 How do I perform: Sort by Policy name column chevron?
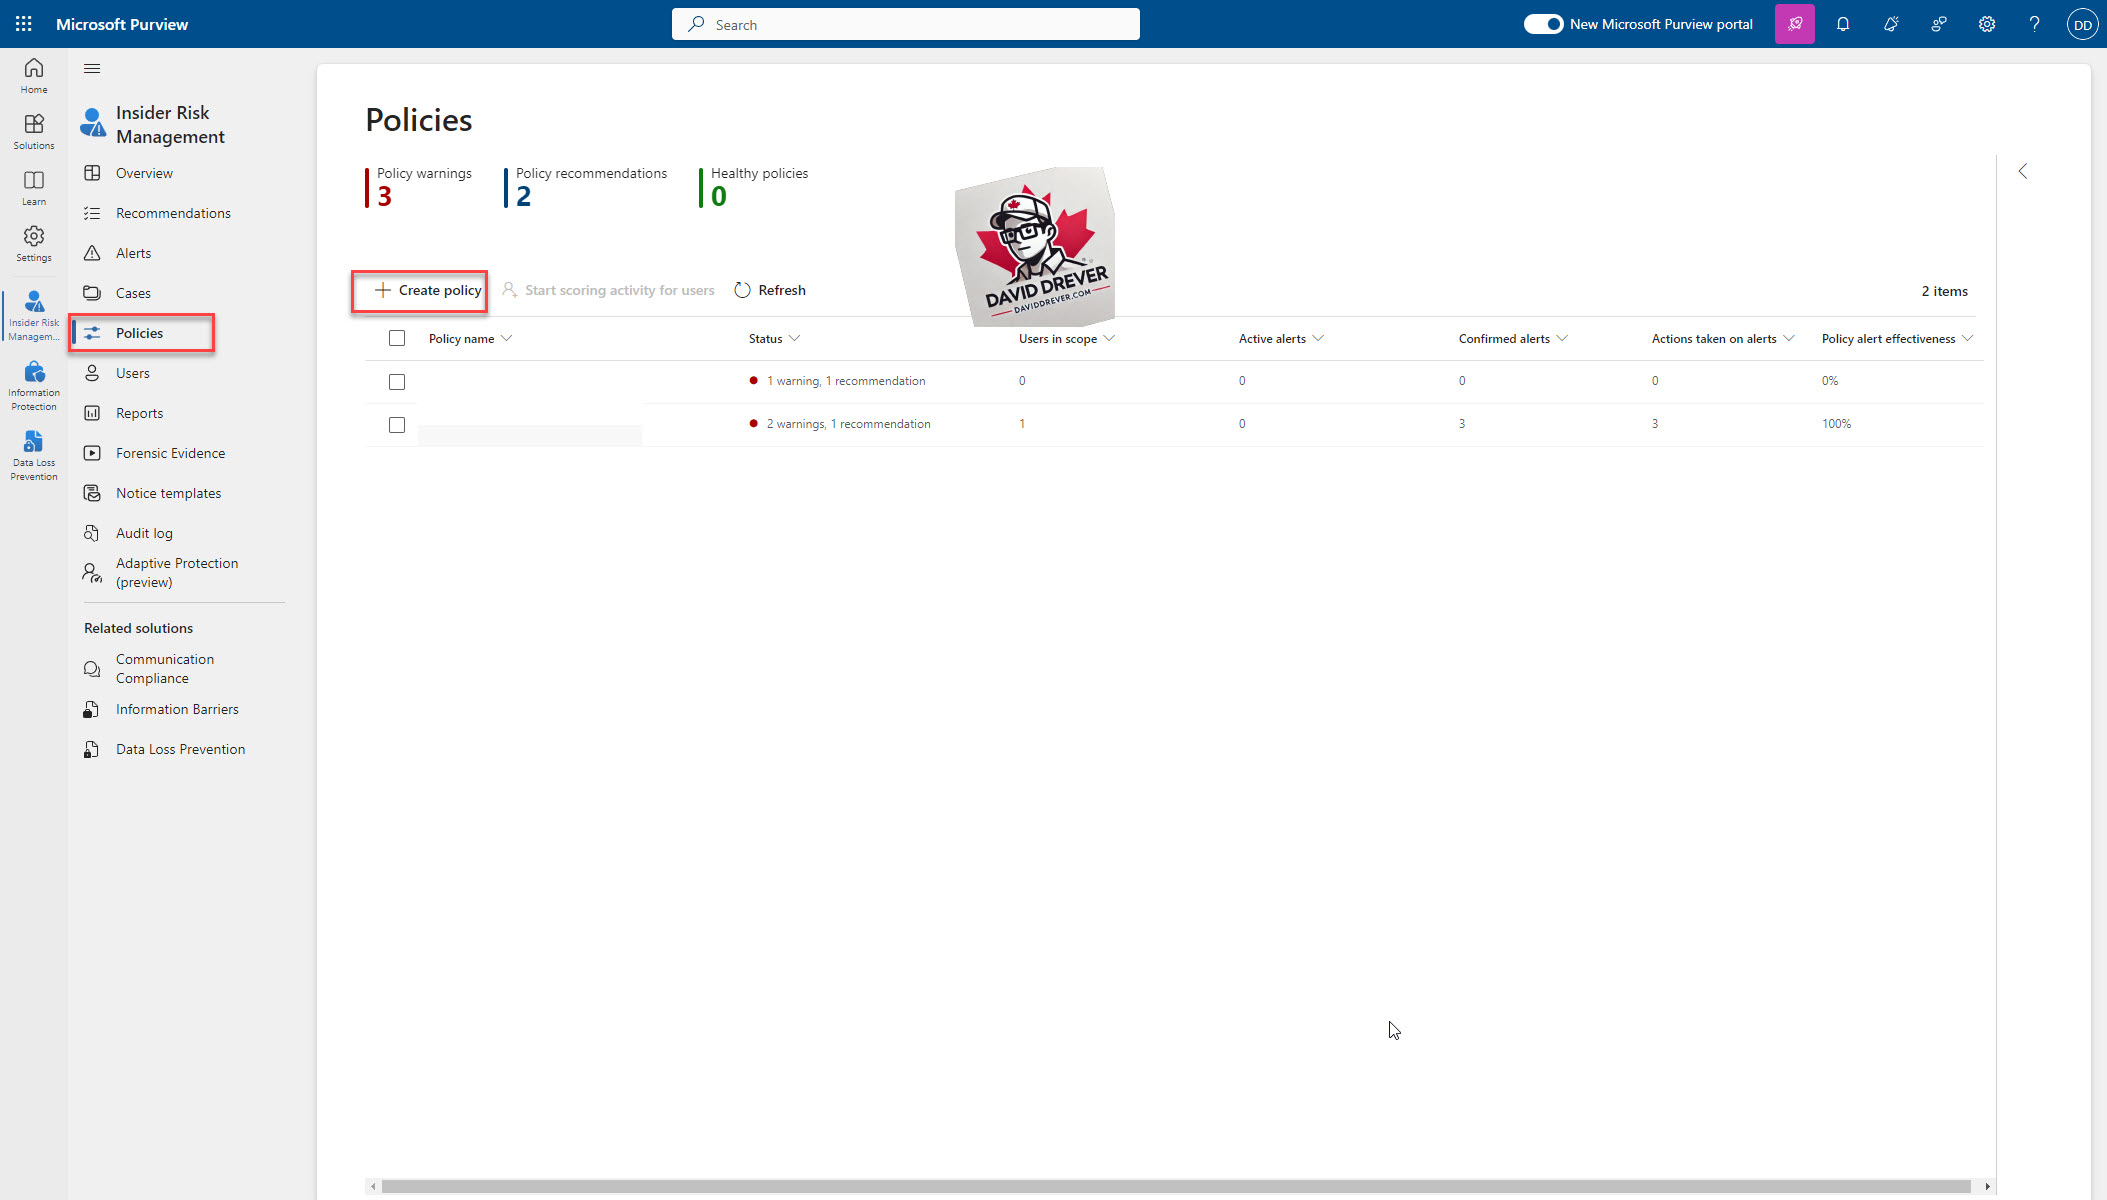506,338
